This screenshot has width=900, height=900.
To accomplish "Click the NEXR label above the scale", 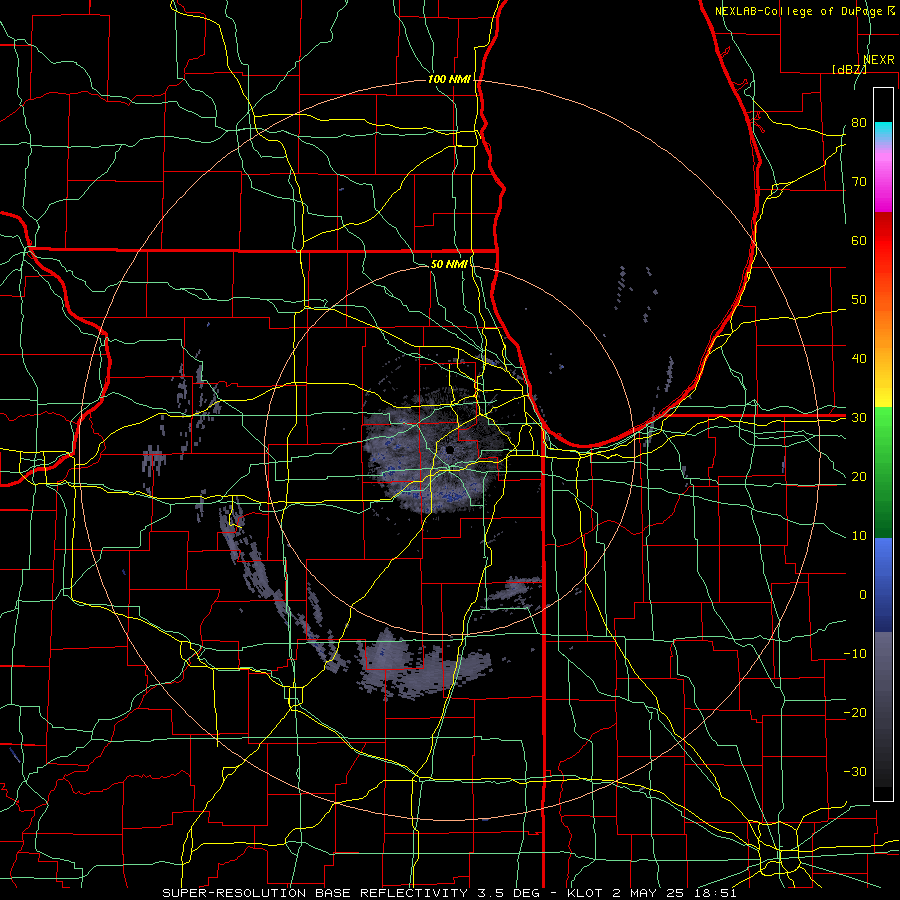I will (879, 60).
